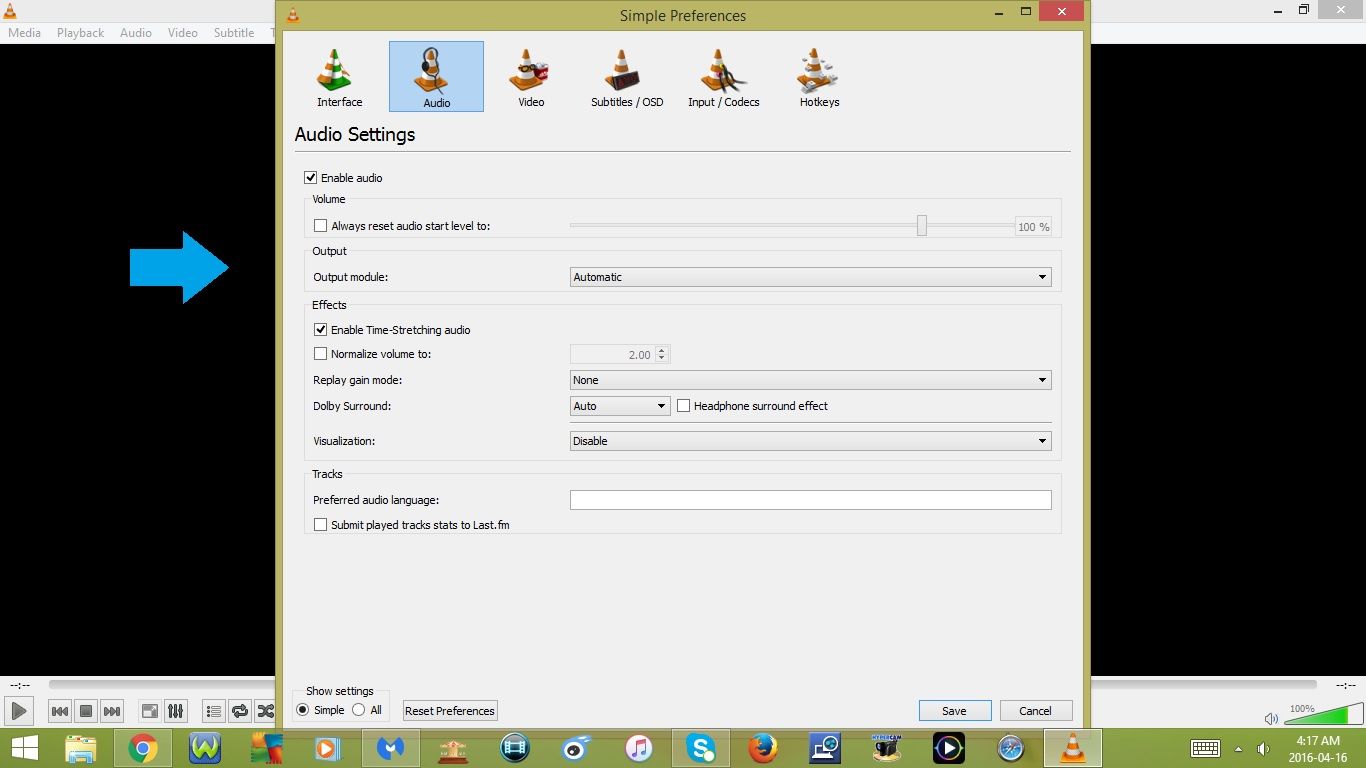Open the Subtitles / OSD settings

(x=627, y=75)
